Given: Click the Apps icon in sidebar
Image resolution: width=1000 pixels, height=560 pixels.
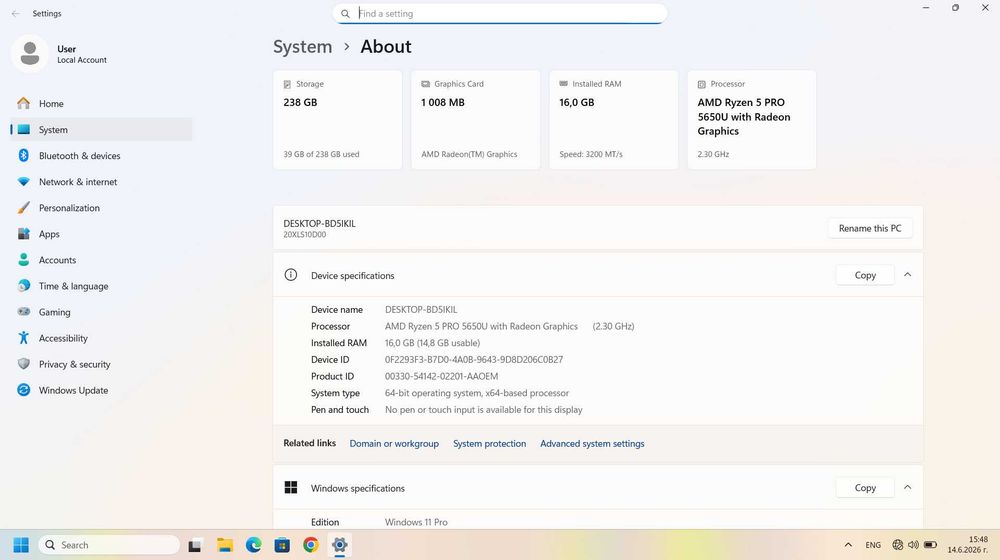Looking at the screenshot, I should 24,234.
